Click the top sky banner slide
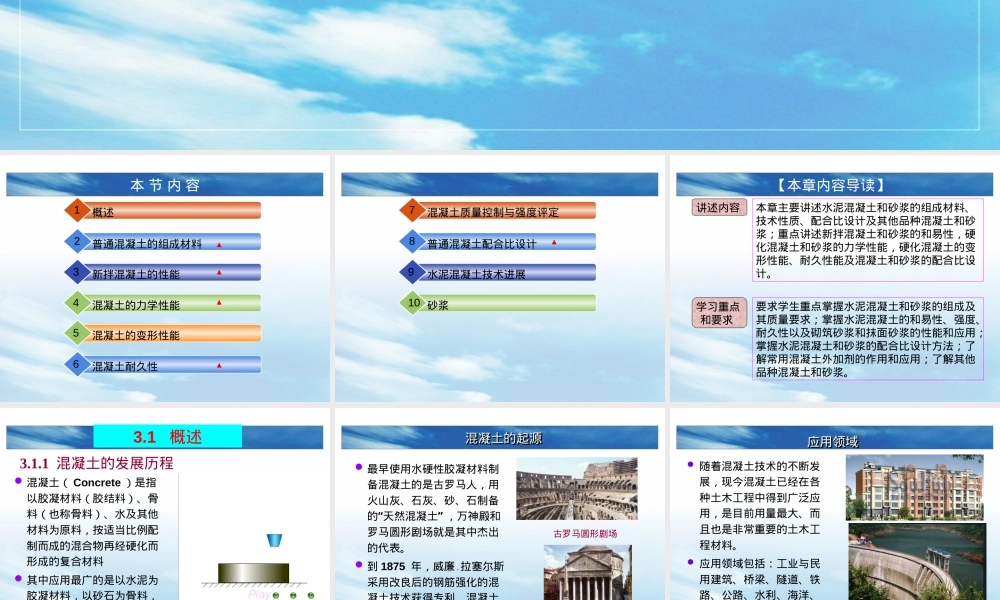 click(x=500, y=75)
